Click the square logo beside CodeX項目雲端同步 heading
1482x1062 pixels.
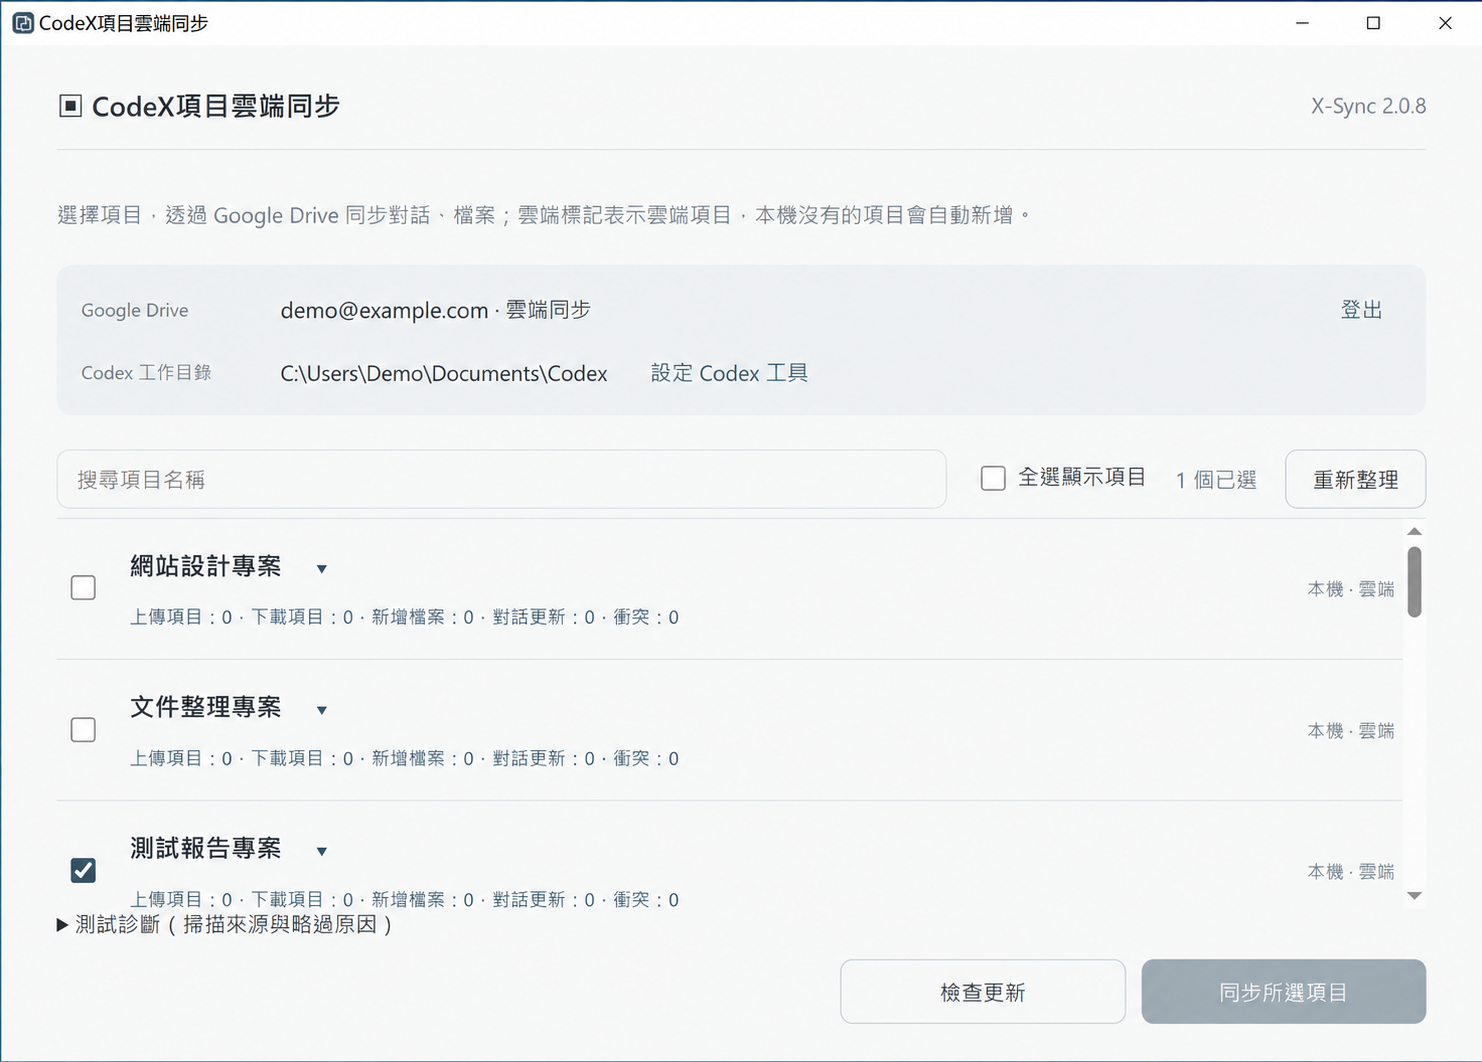(70, 106)
